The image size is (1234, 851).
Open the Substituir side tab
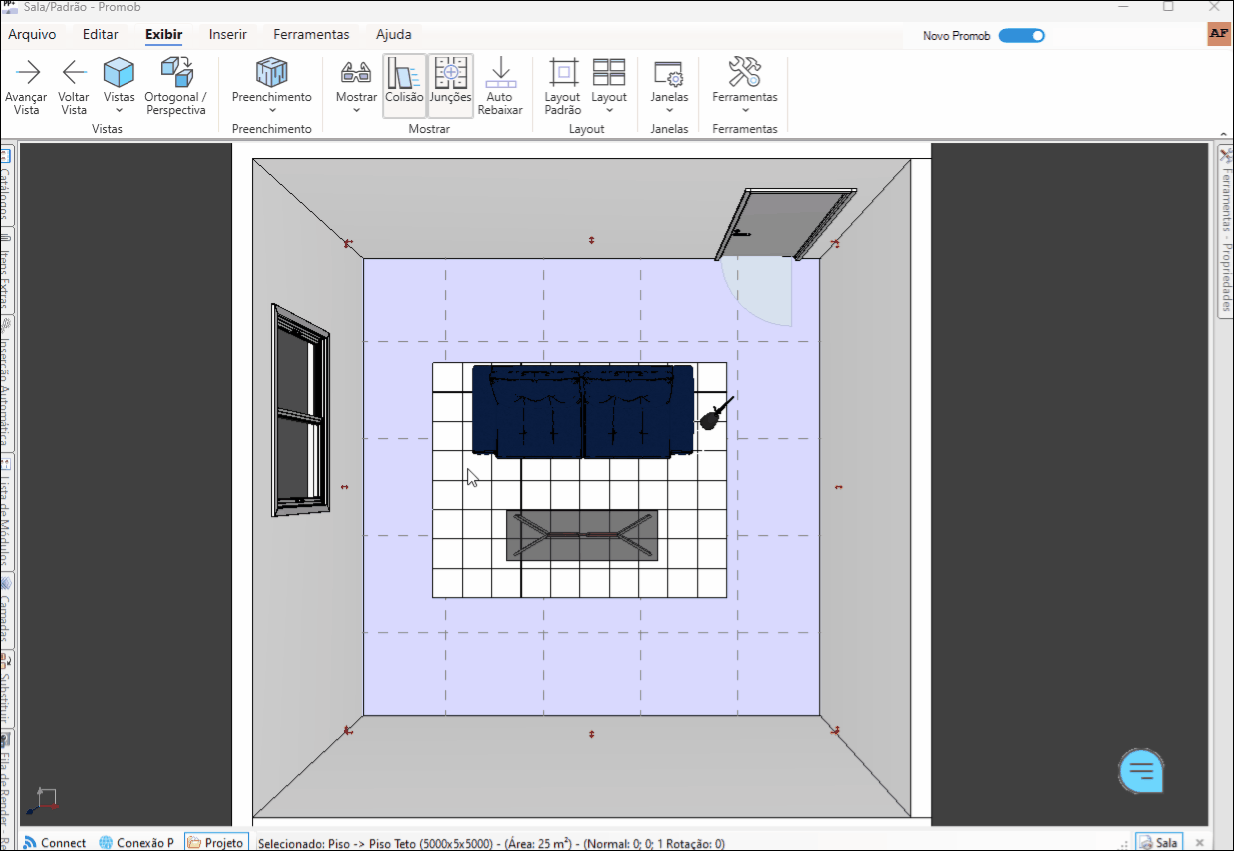click(5, 690)
